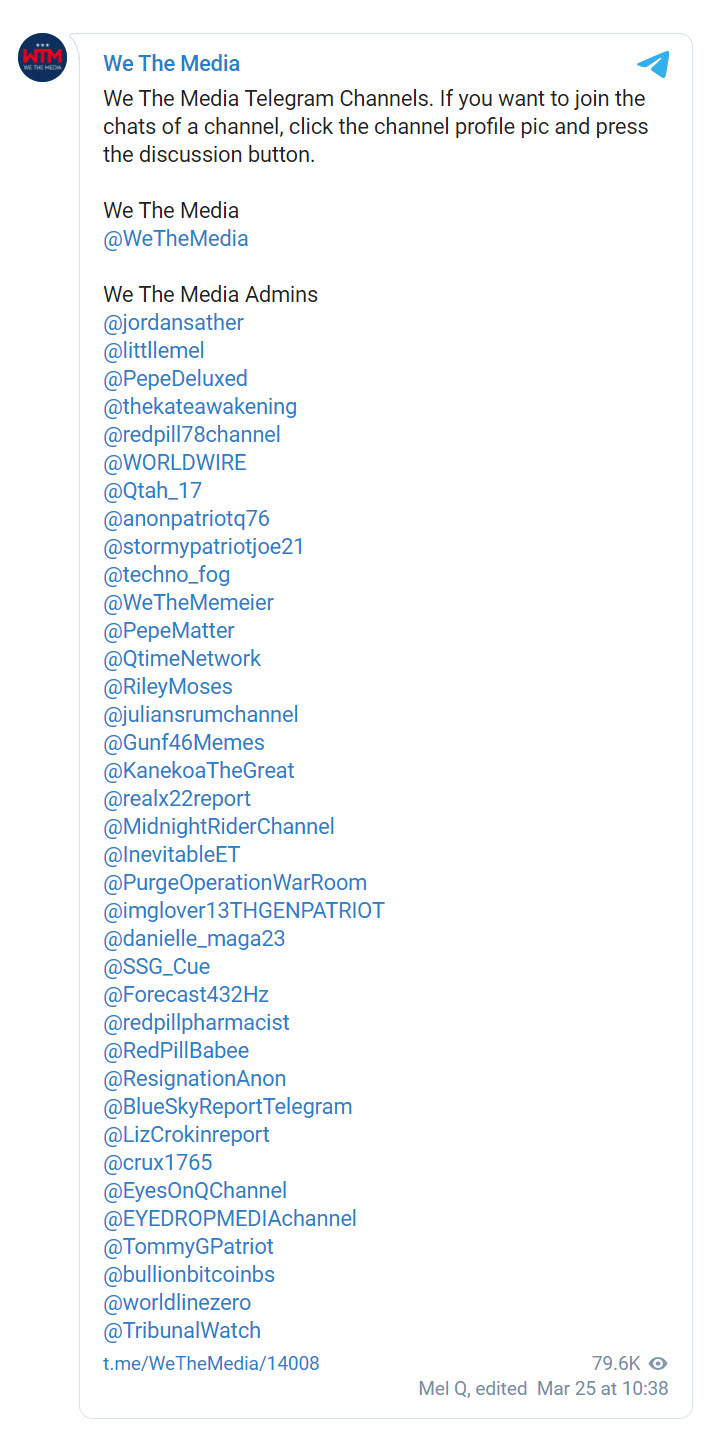Open the @LizCrokinreport link
The width and height of the screenshot is (717, 1445).
pos(186,1135)
